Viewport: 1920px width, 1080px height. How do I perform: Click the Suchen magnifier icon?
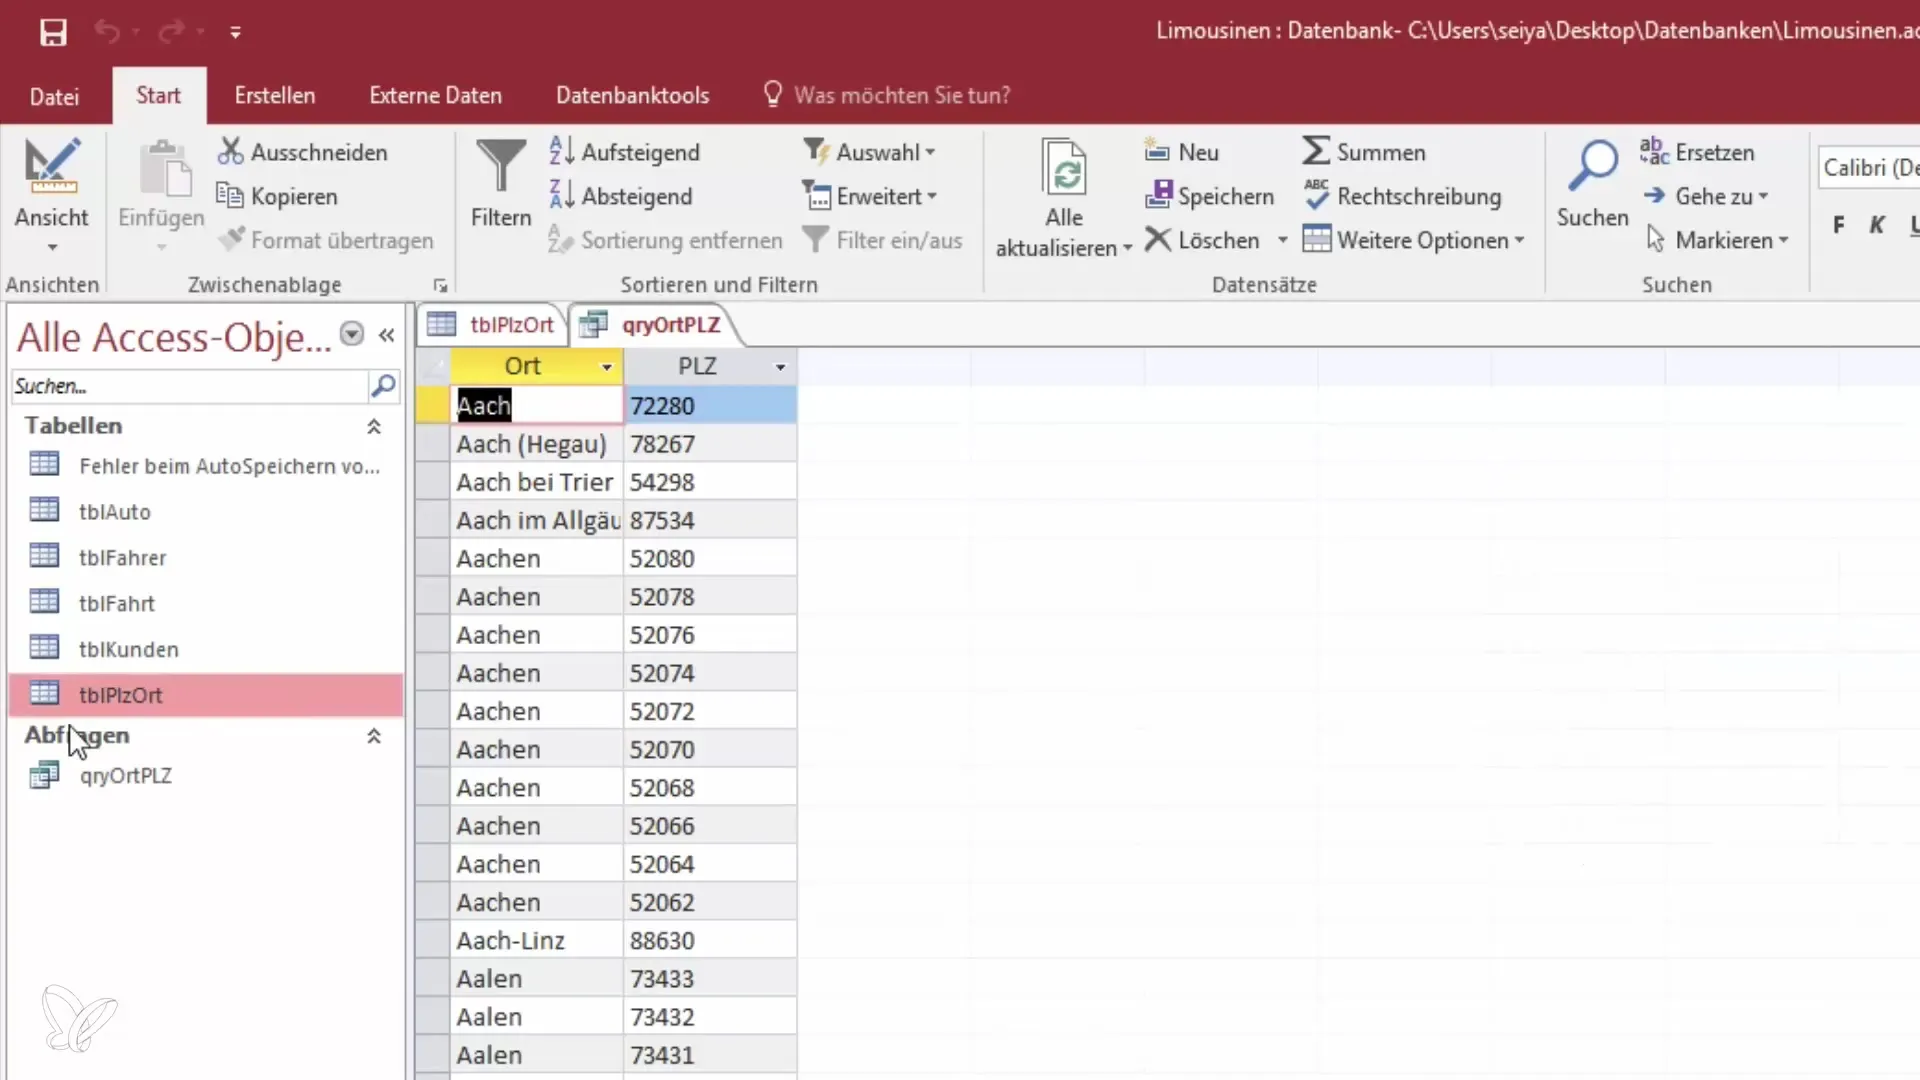pos(1592,167)
